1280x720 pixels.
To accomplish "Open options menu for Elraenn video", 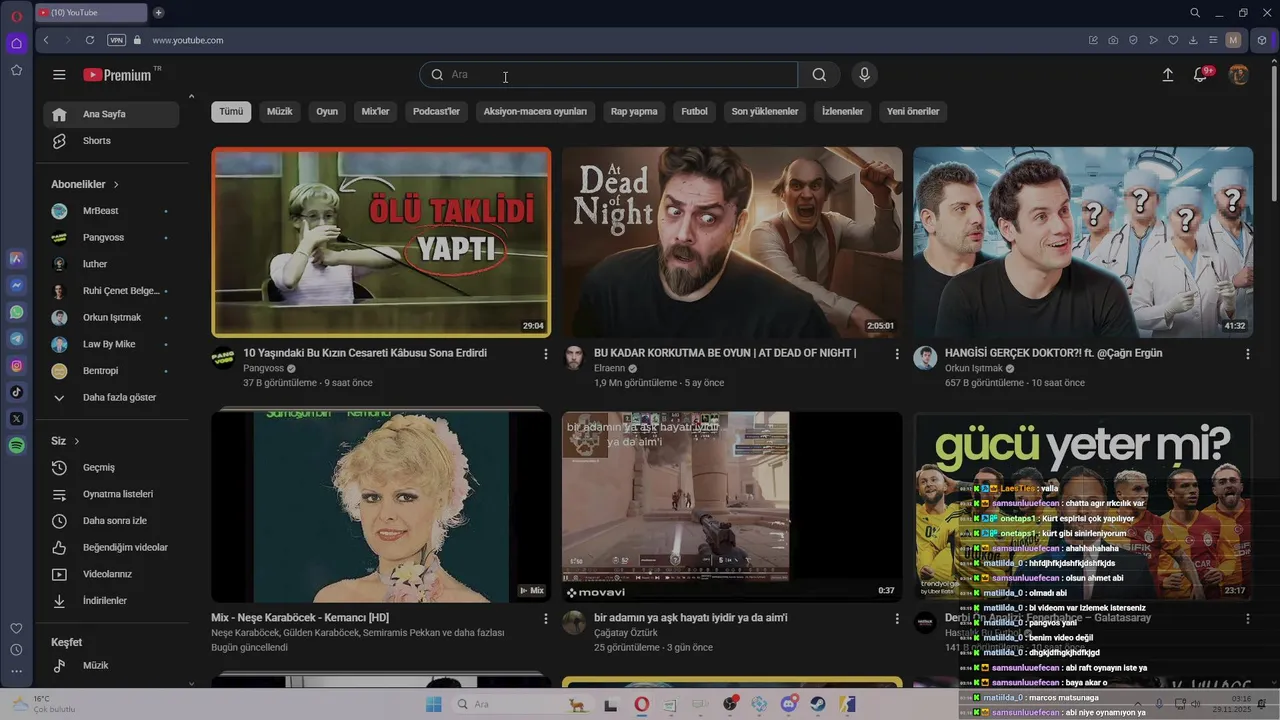I will pos(896,354).
